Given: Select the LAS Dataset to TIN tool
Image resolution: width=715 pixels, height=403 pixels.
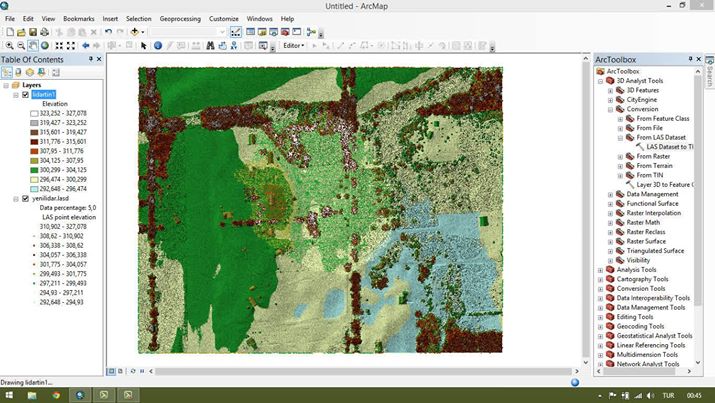Looking at the screenshot, I should point(665,147).
